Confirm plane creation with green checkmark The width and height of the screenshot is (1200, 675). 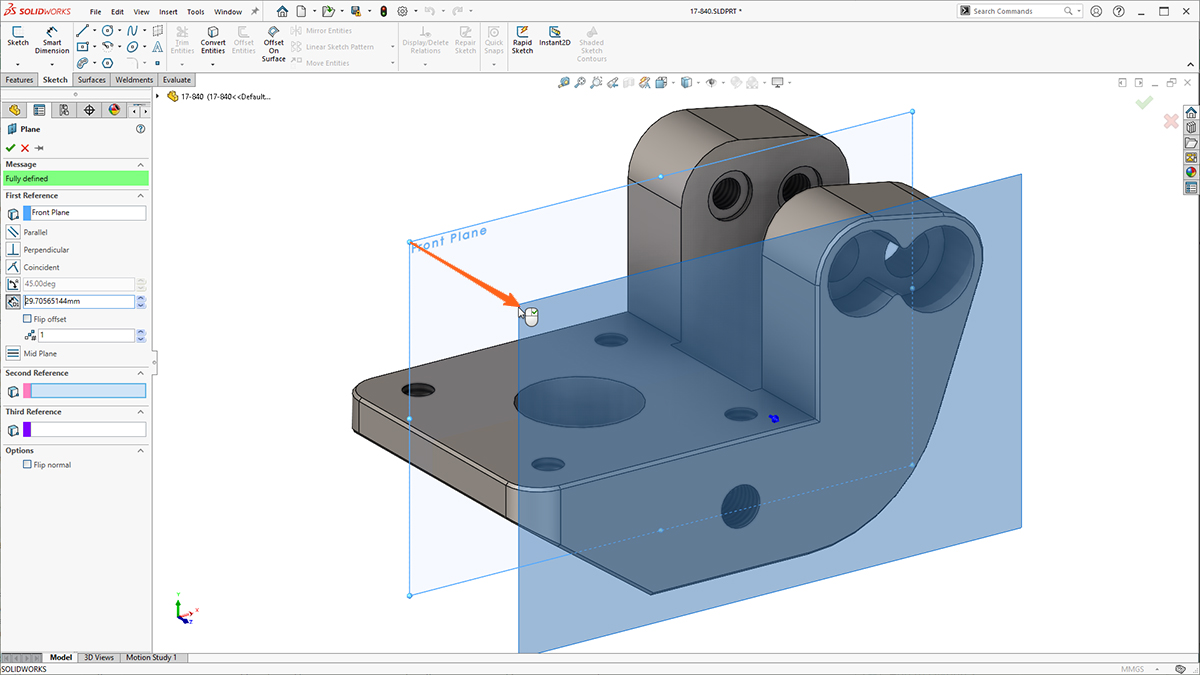click(x=10, y=148)
